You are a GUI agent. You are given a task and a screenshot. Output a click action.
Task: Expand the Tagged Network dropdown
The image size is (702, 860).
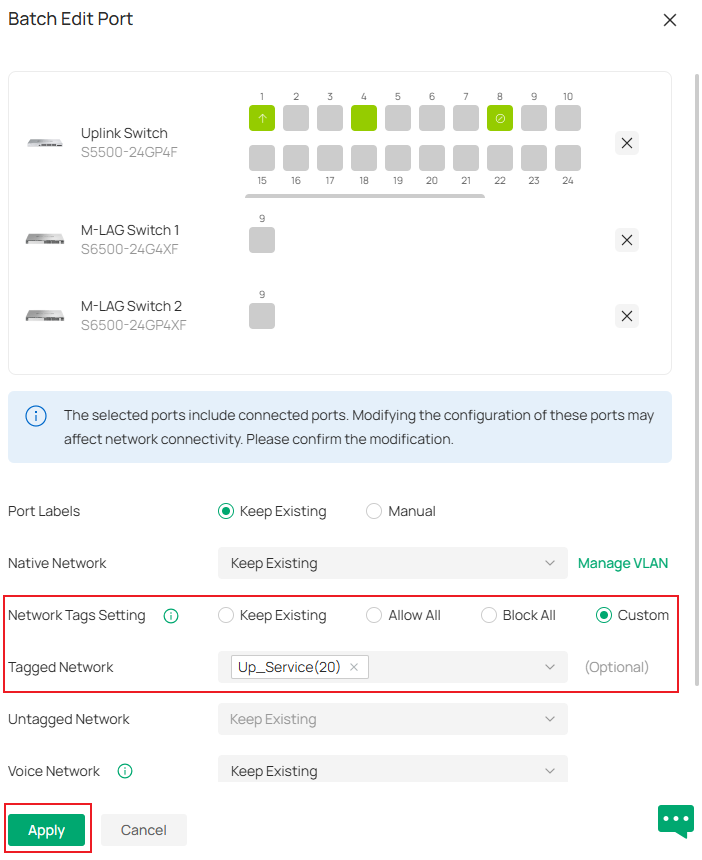pos(548,667)
